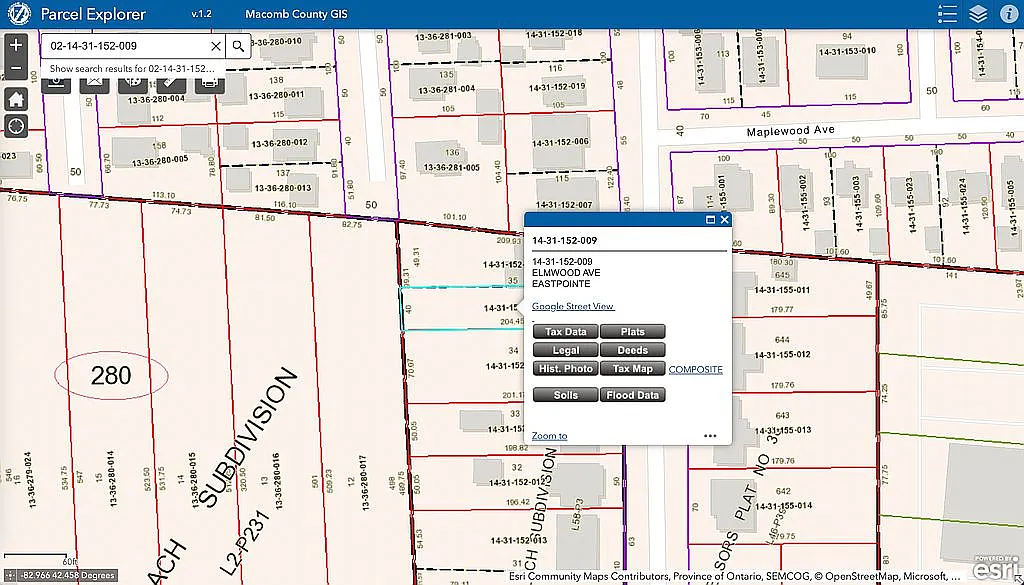1024x585 pixels.
Task: Run the parcel search magnifier icon
Action: 238,46
